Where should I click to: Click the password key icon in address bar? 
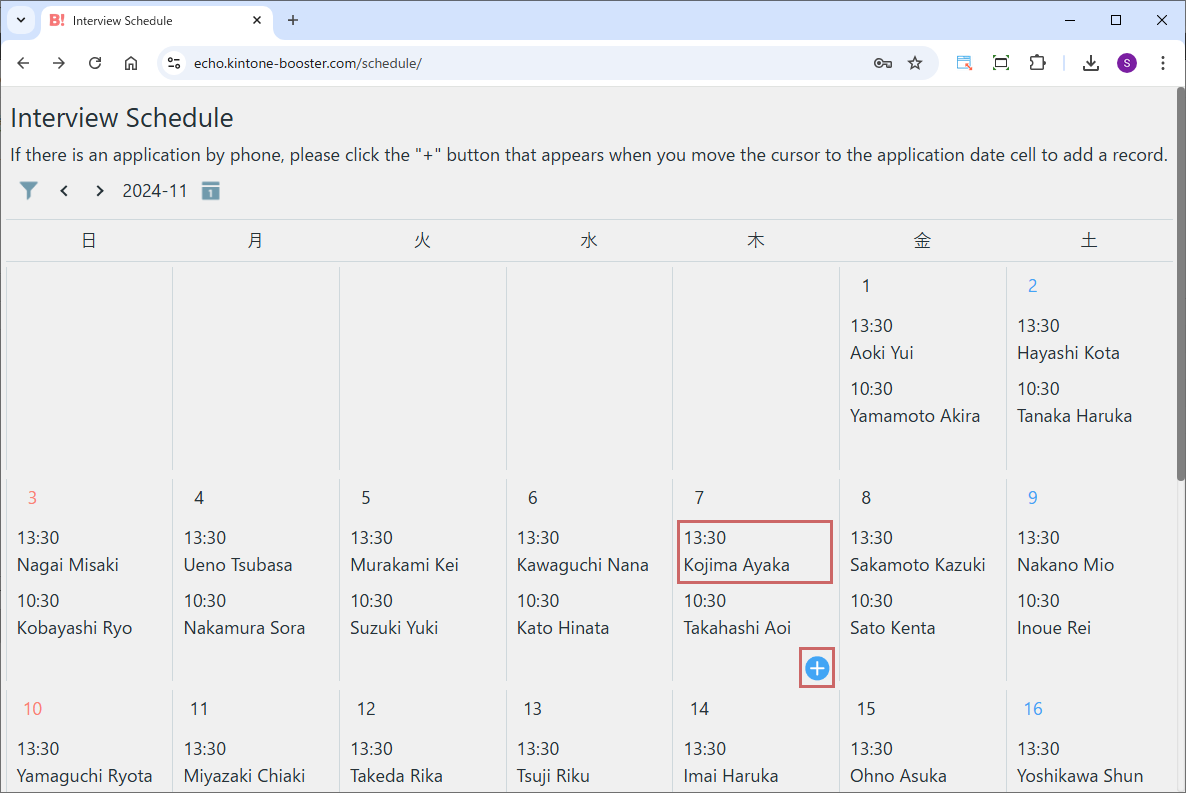[882, 63]
